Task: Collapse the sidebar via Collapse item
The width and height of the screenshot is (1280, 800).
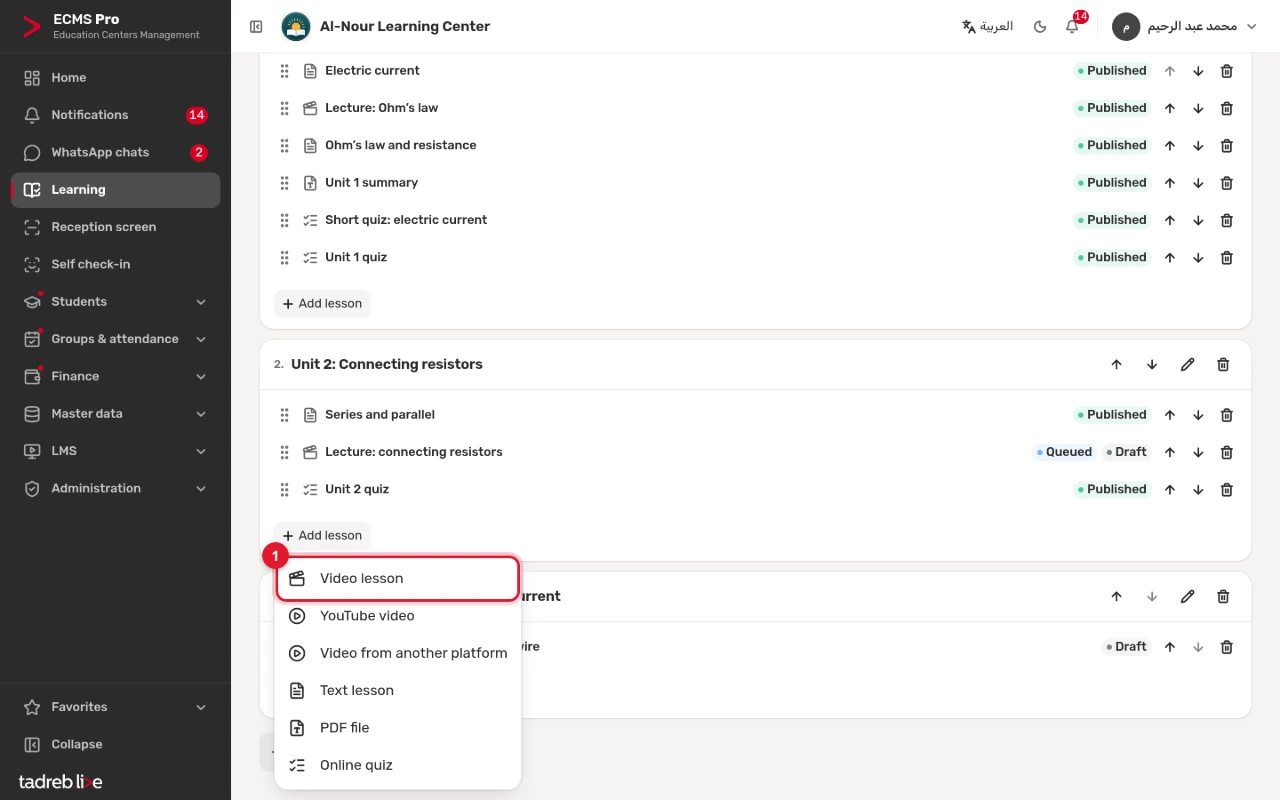Action: coord(115,745)
